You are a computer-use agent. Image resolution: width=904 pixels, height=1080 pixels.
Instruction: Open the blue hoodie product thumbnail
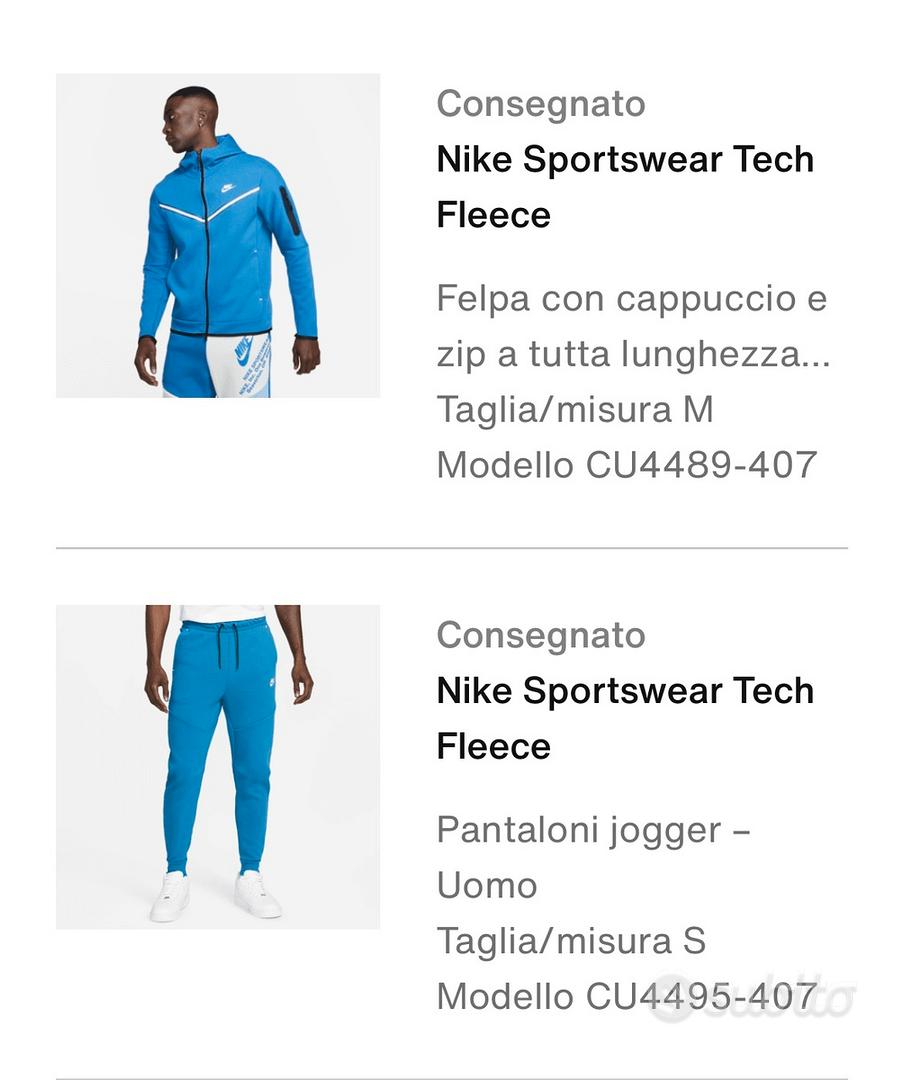point(218,235)
